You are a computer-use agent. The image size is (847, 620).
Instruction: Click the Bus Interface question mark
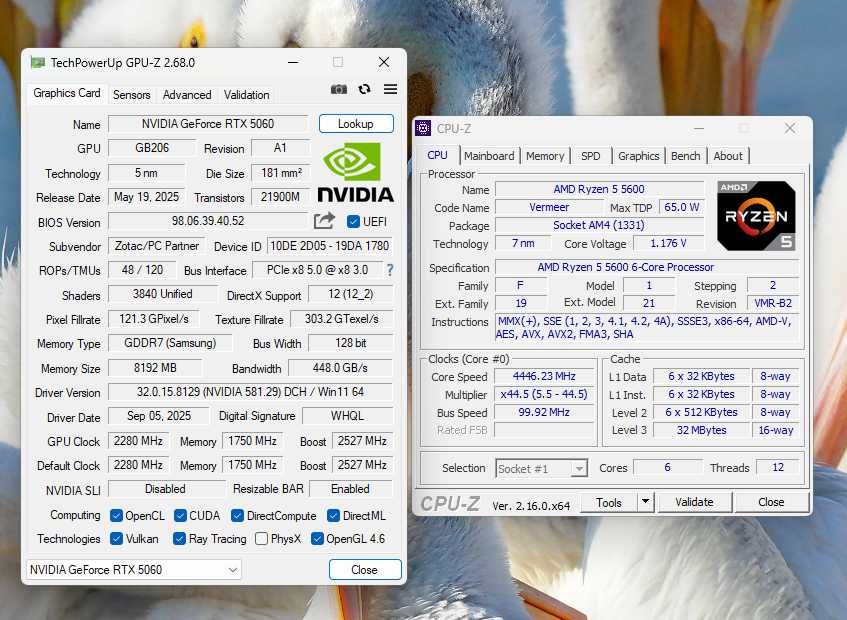tap(390, 270)
